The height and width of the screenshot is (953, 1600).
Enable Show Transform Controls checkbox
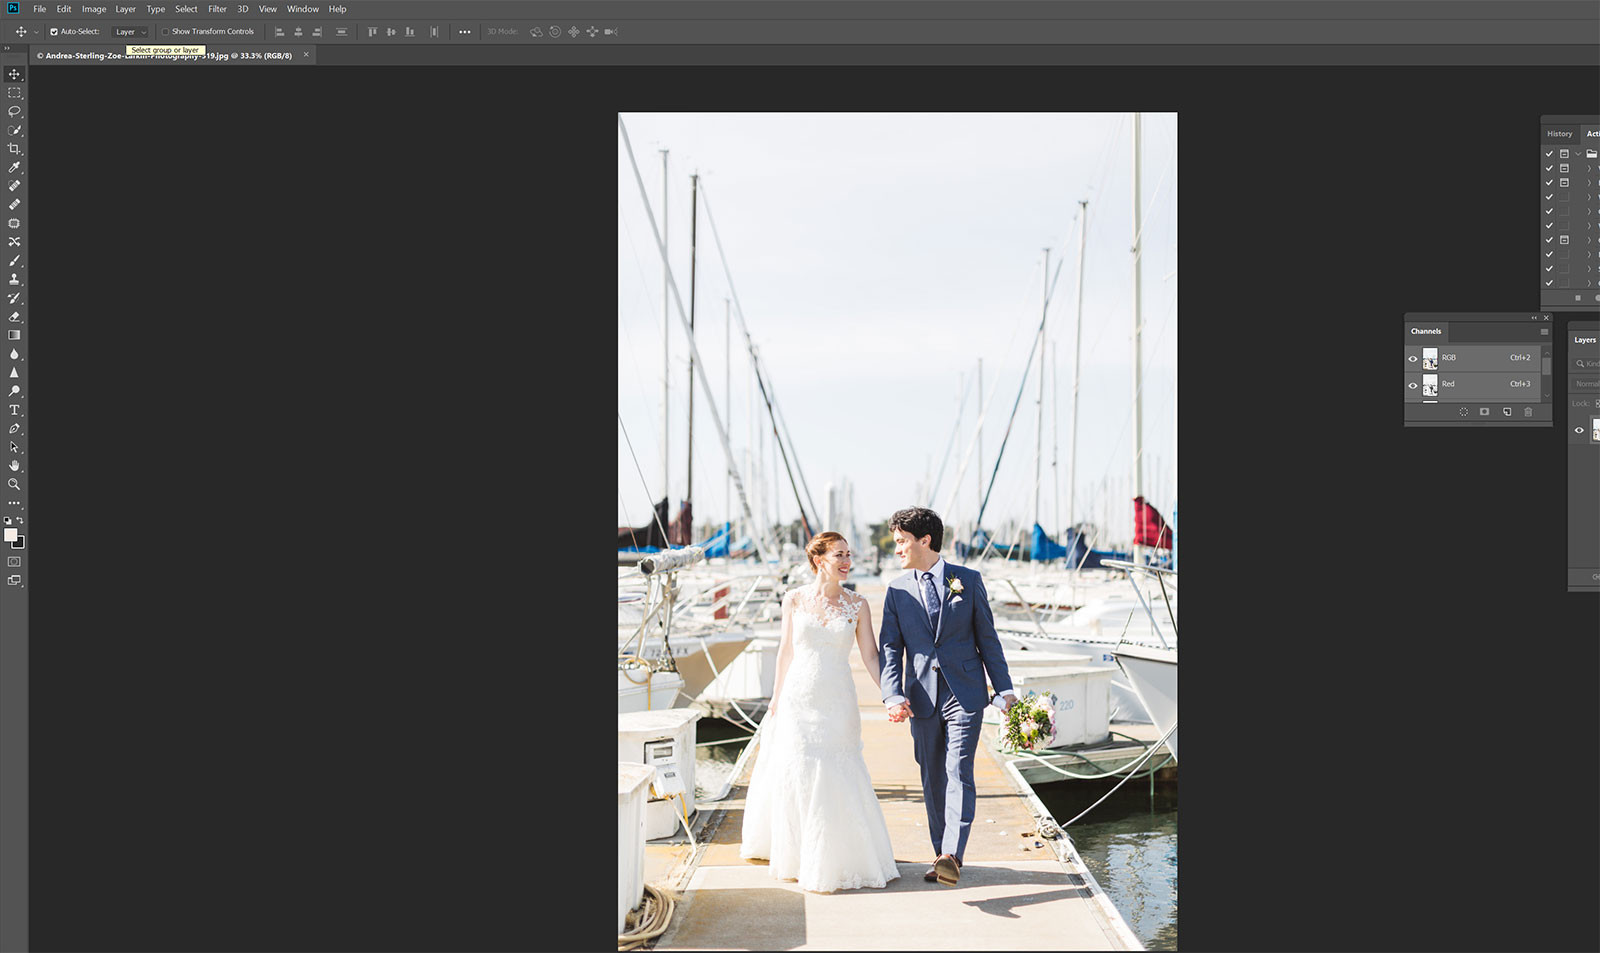tap(166, 32)
